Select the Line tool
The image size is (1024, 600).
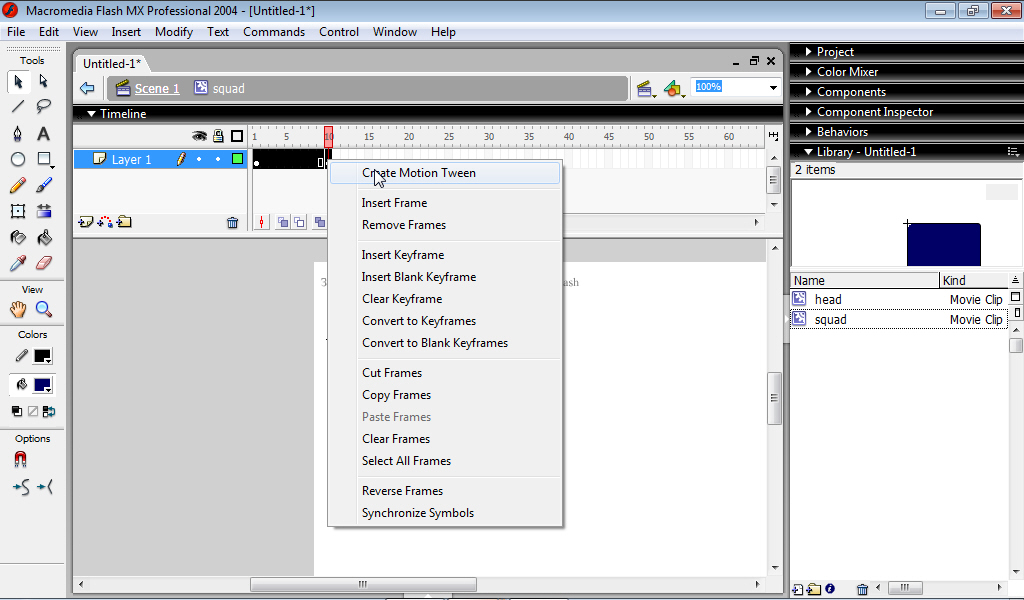(x=18, y=106)
